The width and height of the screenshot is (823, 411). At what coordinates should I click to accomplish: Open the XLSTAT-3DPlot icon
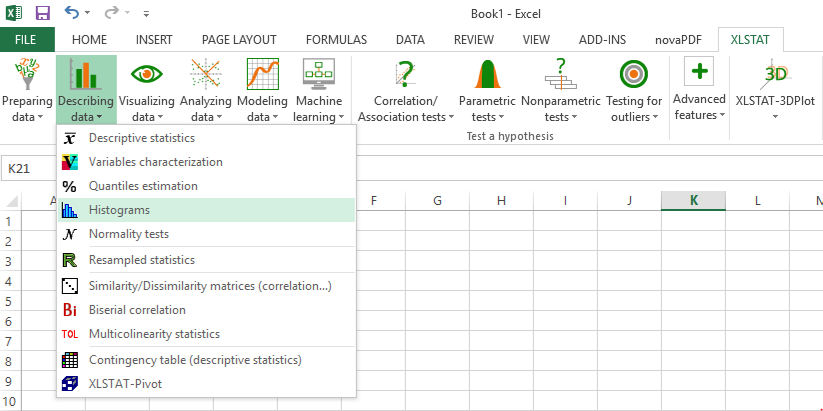(x=775, y=74)
